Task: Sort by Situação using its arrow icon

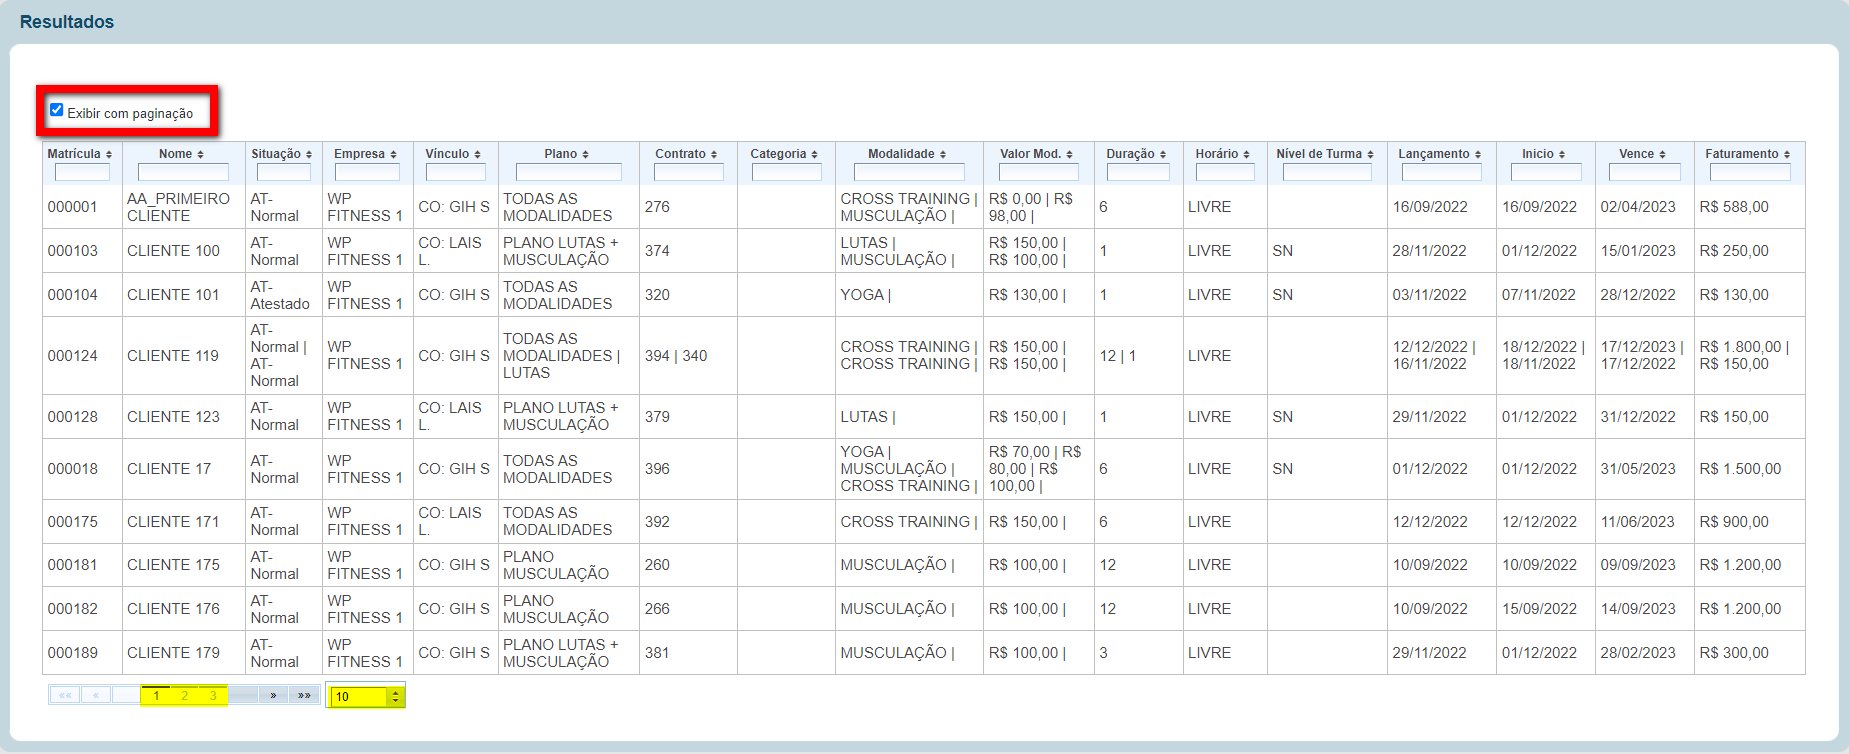Action: coord(309,155)
